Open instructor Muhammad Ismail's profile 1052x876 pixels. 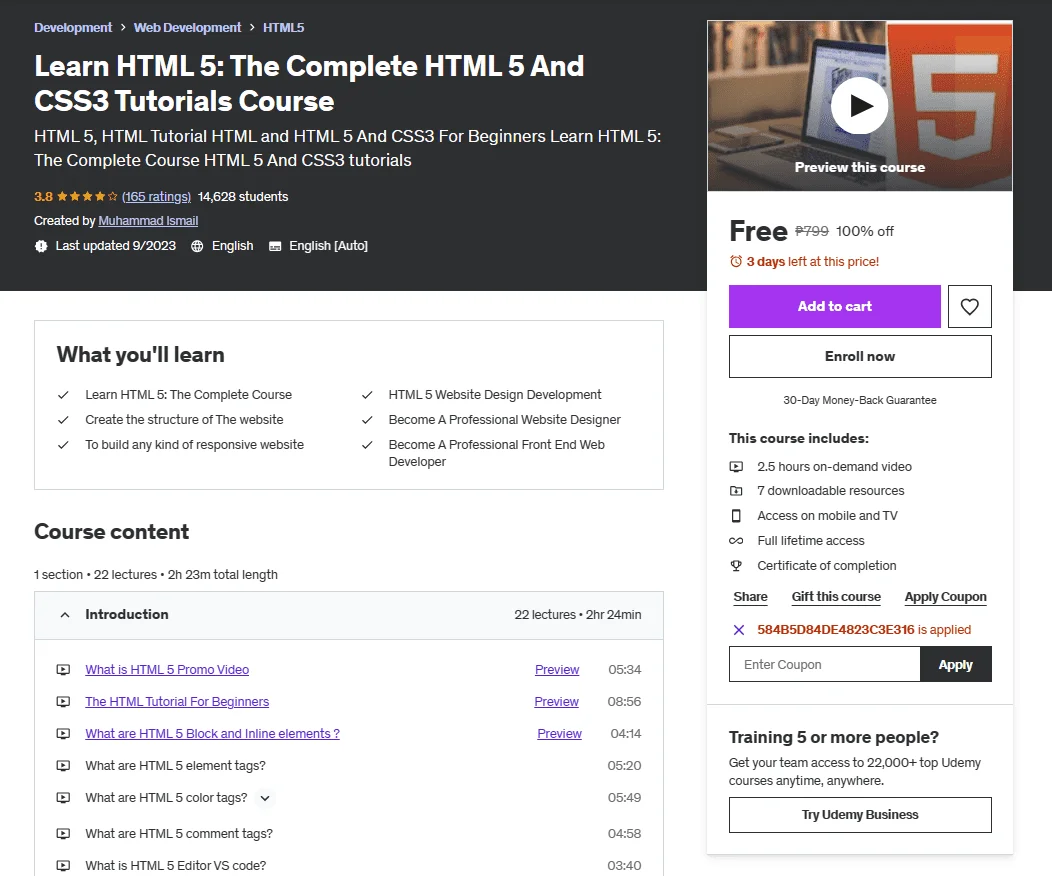[x=148, y=221]
